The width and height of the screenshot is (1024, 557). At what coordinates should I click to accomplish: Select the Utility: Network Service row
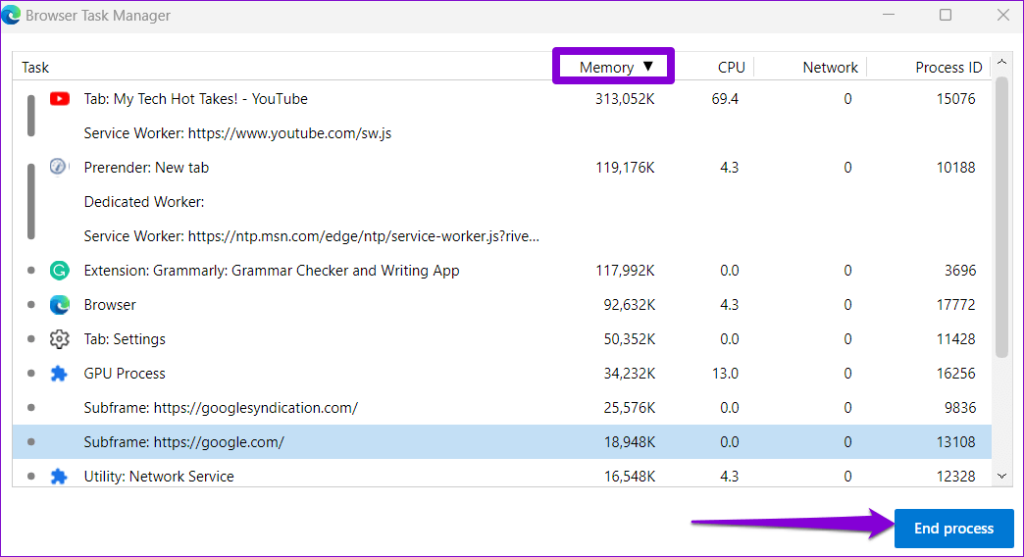pyautogui.click(x=502, y=476)
